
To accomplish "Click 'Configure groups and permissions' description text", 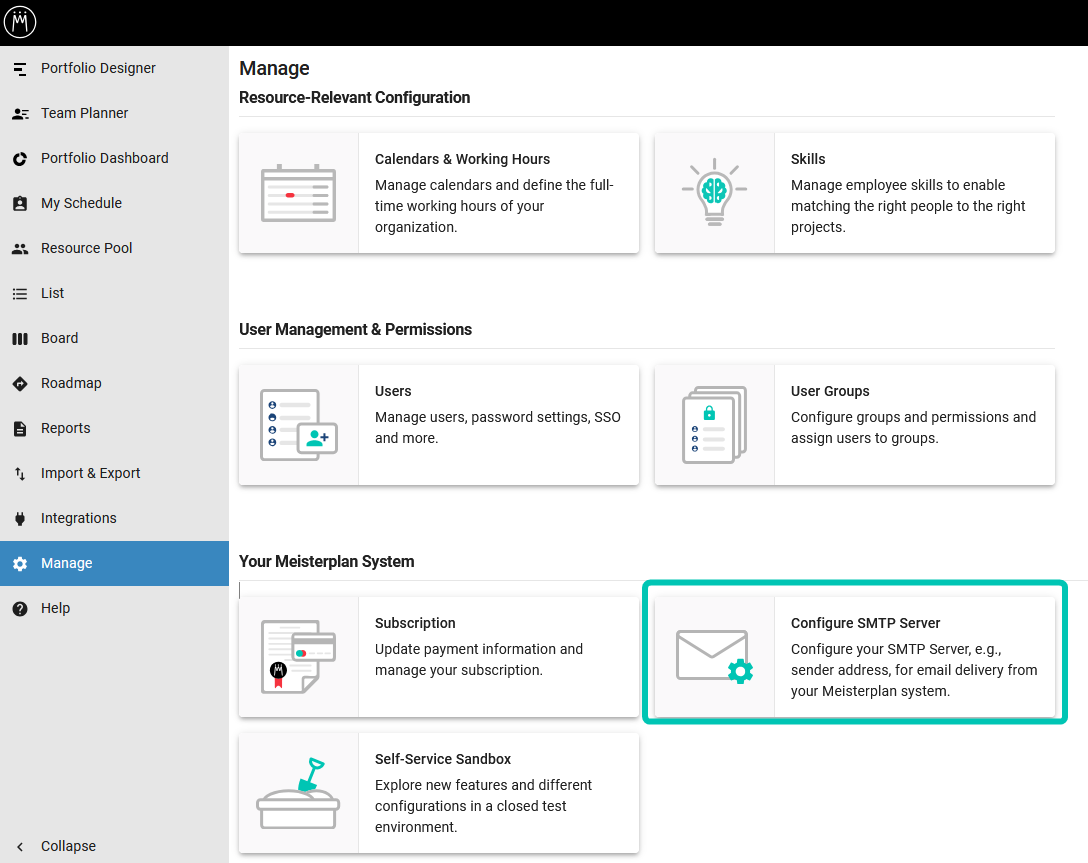I will pyautogui.click(x=913, y=427).
